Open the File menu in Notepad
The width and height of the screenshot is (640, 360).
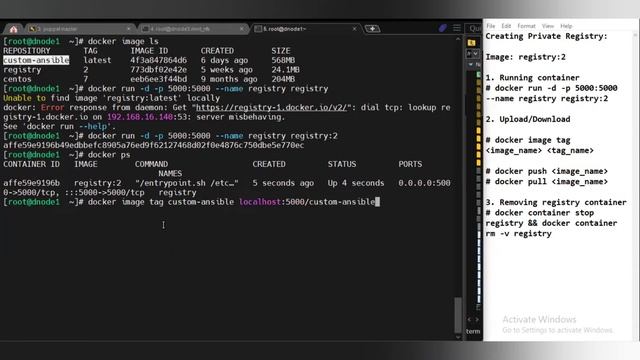coord(491,26)
